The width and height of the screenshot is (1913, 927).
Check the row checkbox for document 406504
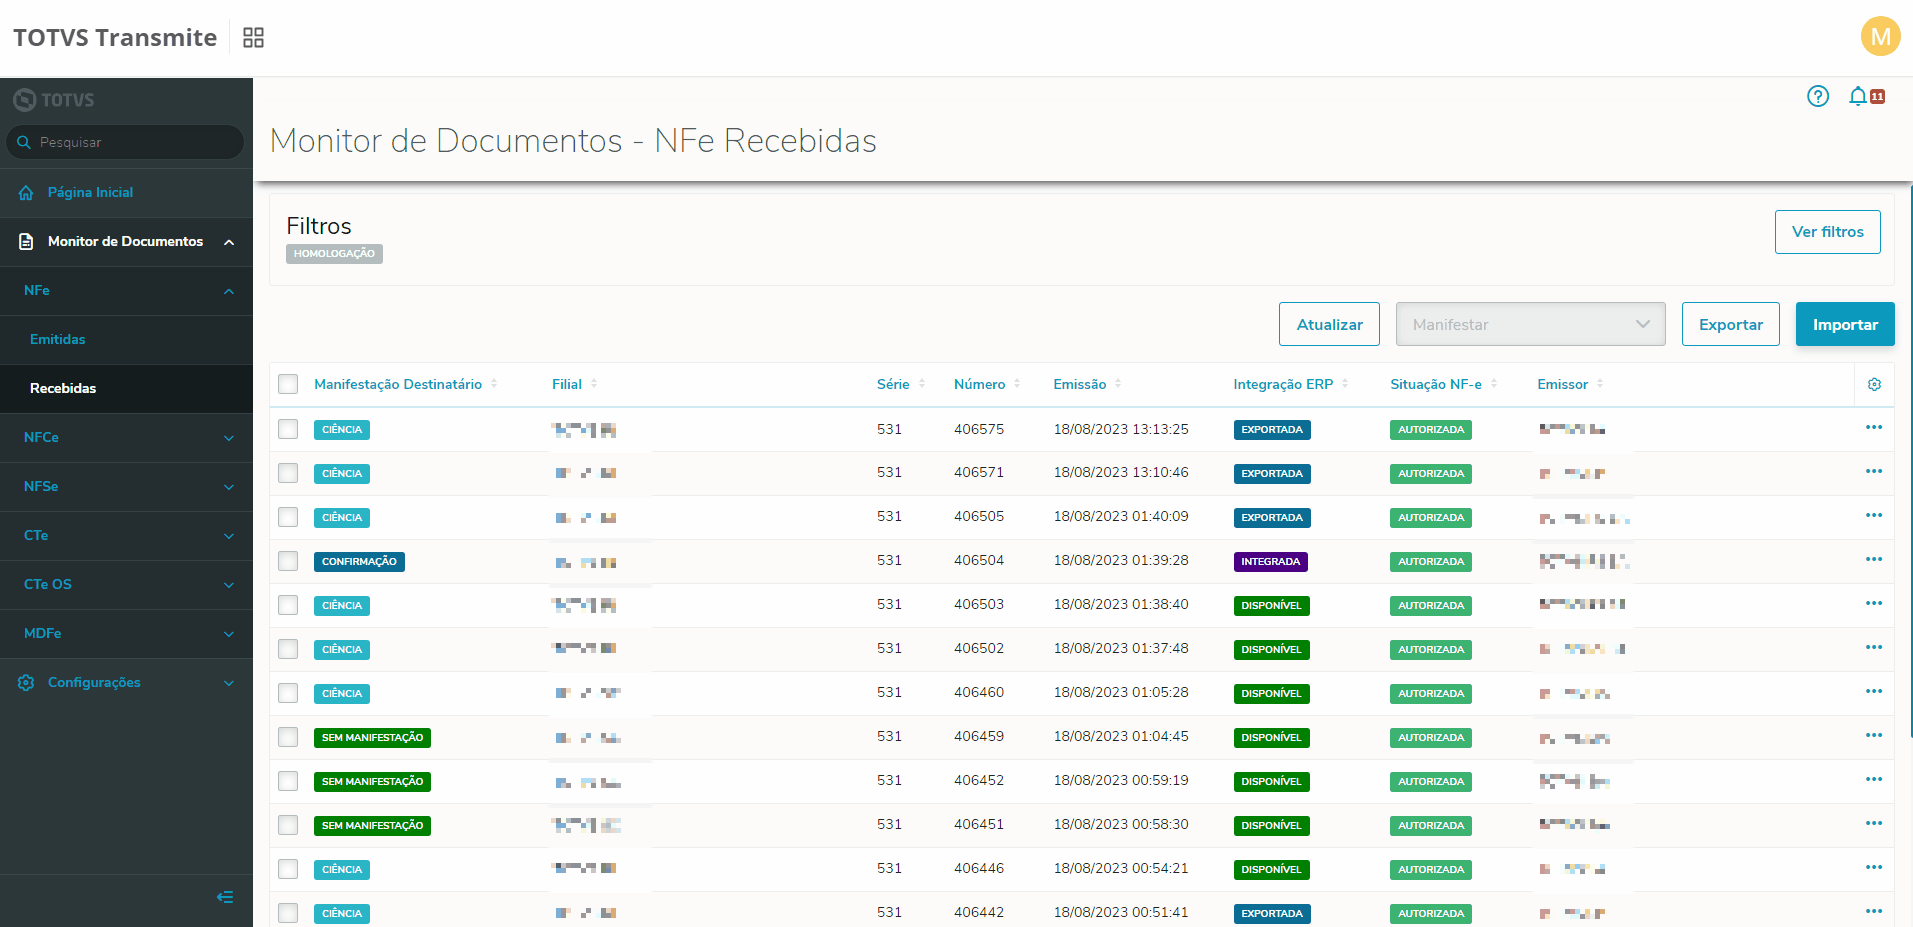(288, 561)
